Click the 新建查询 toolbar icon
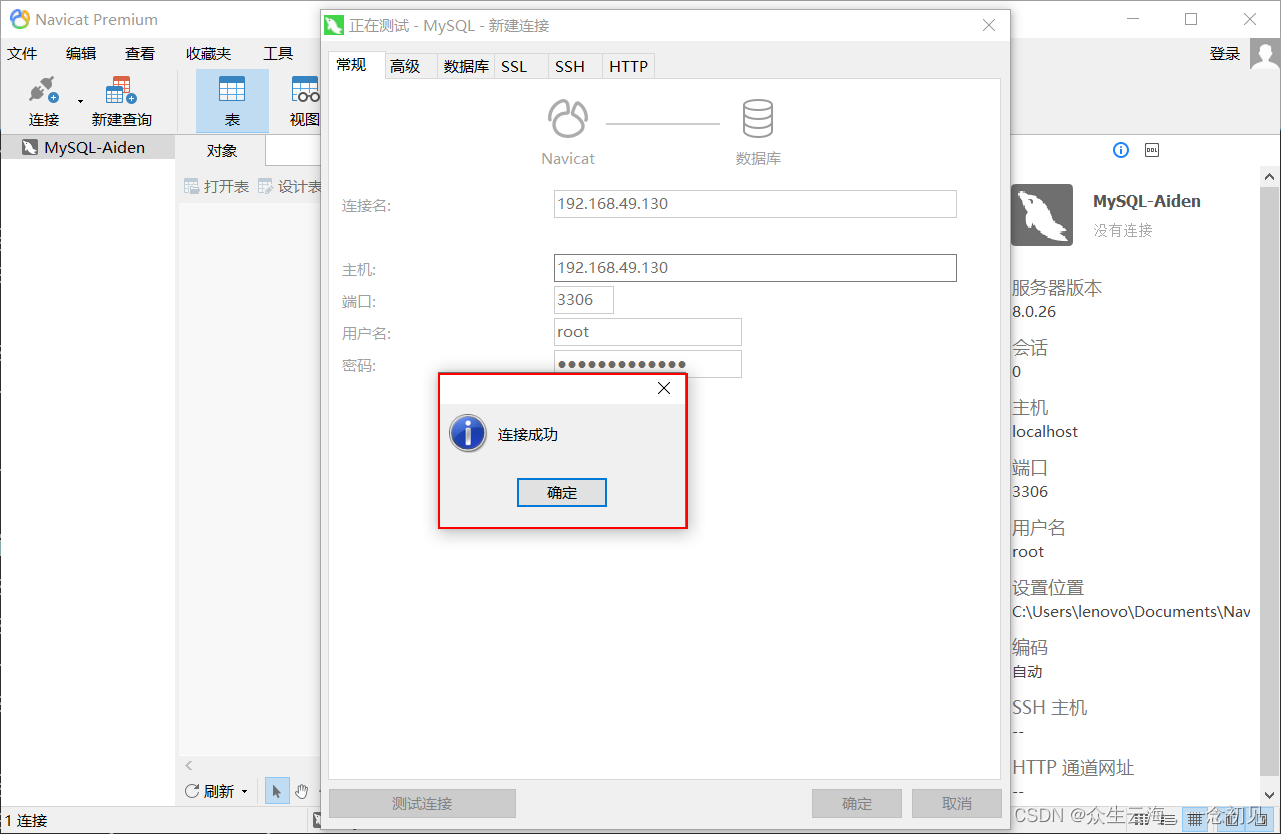Image resolution: width=1281 pixels, height=834 pixels. coord(121,91)
